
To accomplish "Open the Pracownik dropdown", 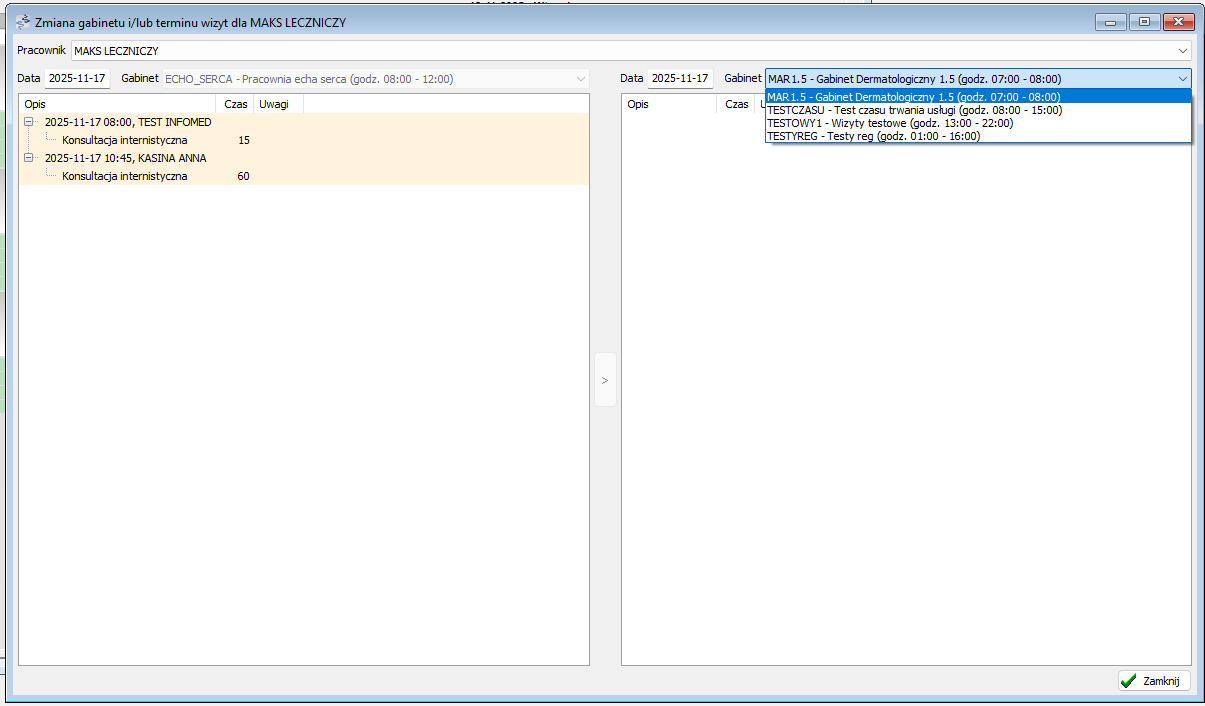I will click(1182, 50).
